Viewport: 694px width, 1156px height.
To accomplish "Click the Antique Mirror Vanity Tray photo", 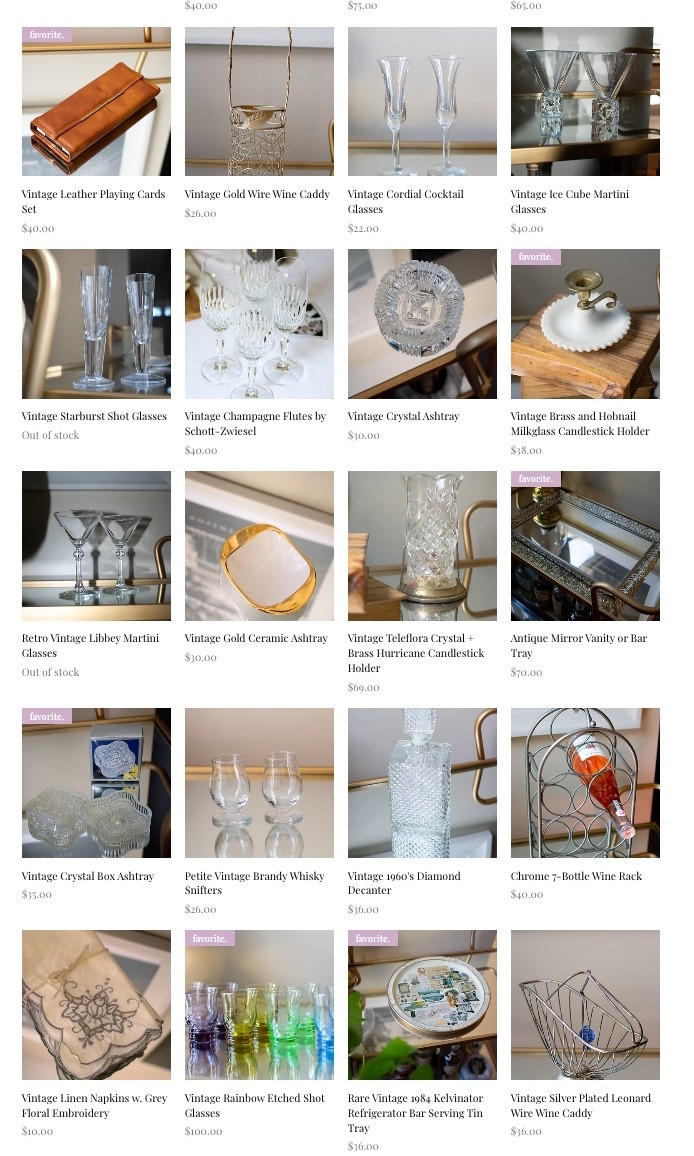I will click(x=585, y=546).
